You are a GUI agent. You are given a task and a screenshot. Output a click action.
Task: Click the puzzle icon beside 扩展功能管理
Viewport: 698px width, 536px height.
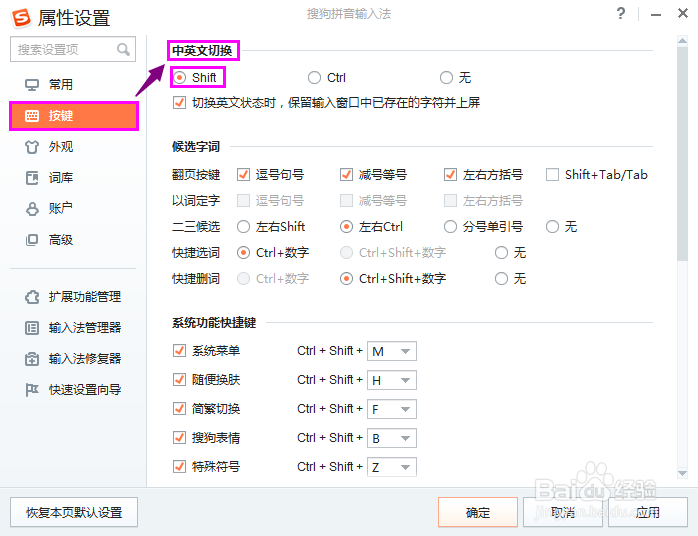[32, 296]
